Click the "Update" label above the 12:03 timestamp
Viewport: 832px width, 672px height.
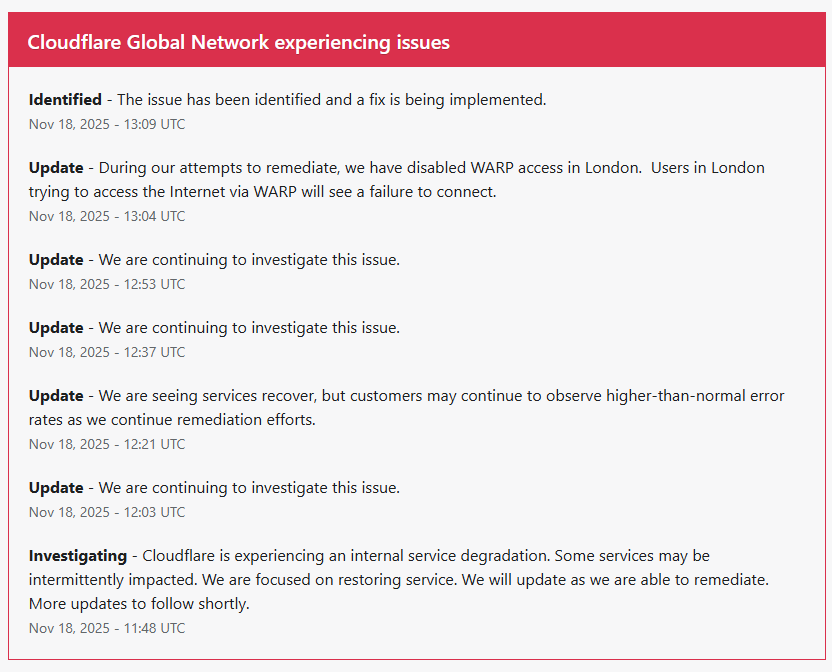tap(56, 488)
